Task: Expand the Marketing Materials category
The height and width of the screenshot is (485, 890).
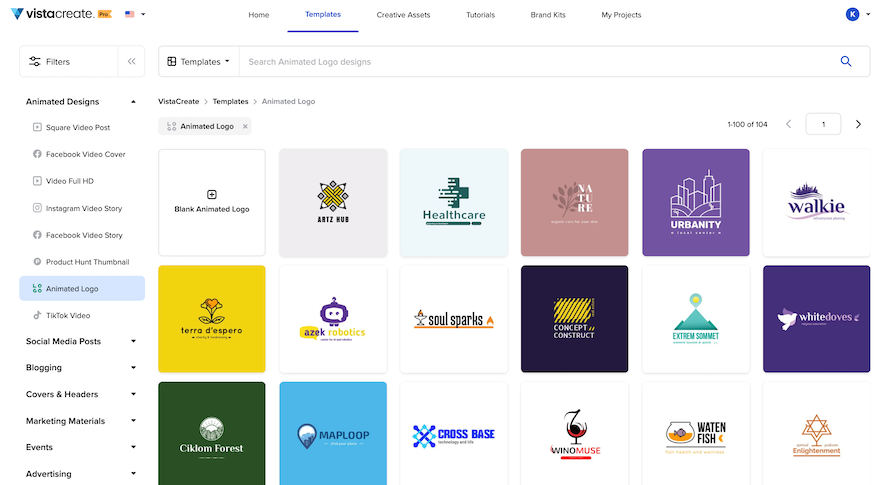Action: point(81,421)
